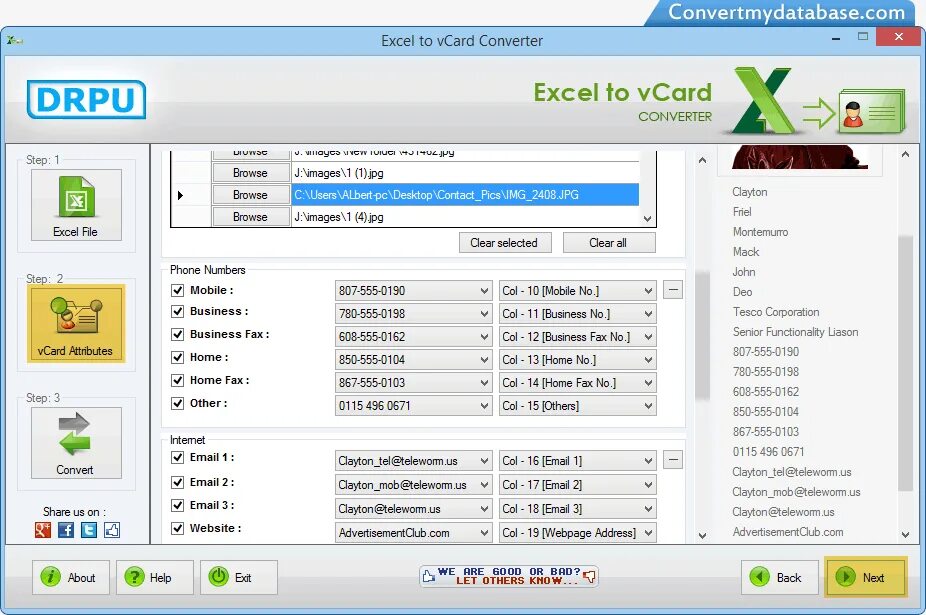Click the DRPU logo
The image size is (926, 615).
pos(86,99)
